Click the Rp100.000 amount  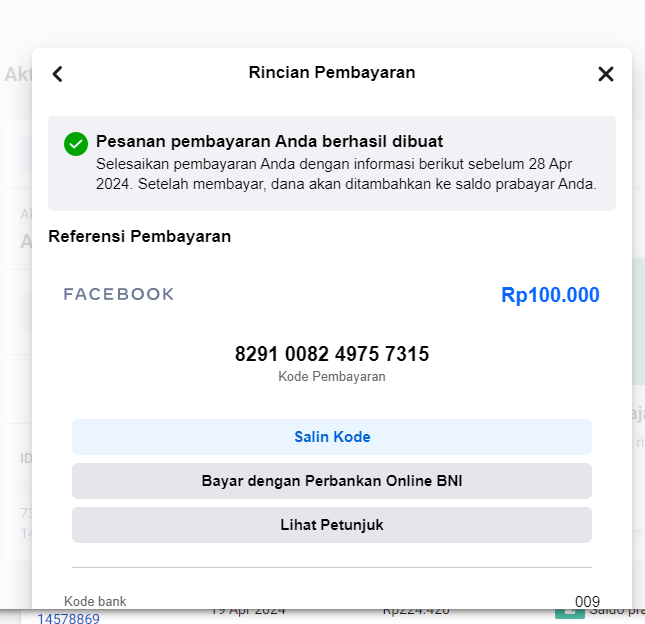550,295
